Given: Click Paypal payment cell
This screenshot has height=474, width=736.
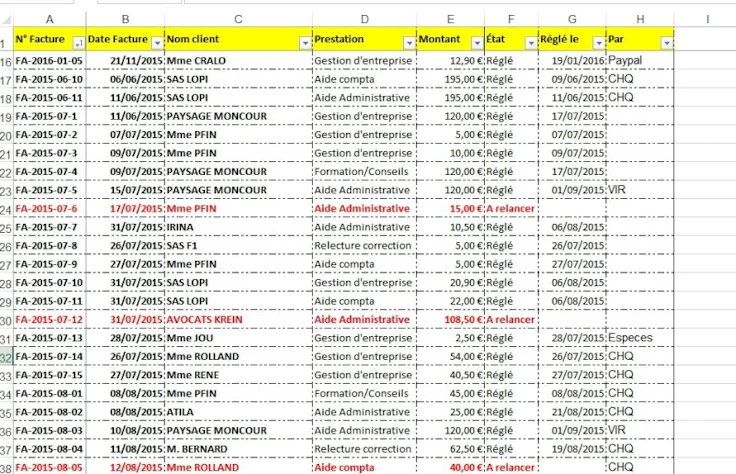Looking at the screenshot, I should (640, 61).
